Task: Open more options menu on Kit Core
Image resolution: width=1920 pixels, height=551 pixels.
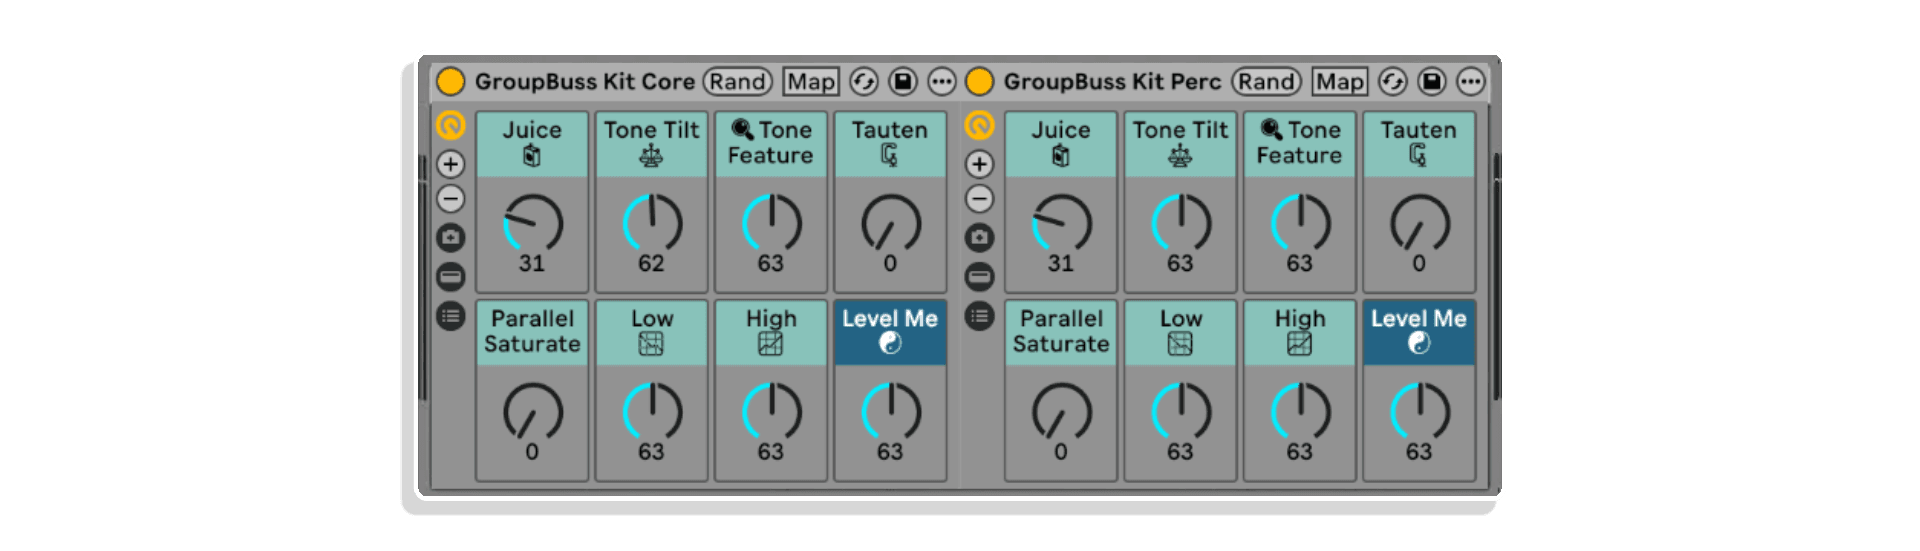Action: pos(942,81)
